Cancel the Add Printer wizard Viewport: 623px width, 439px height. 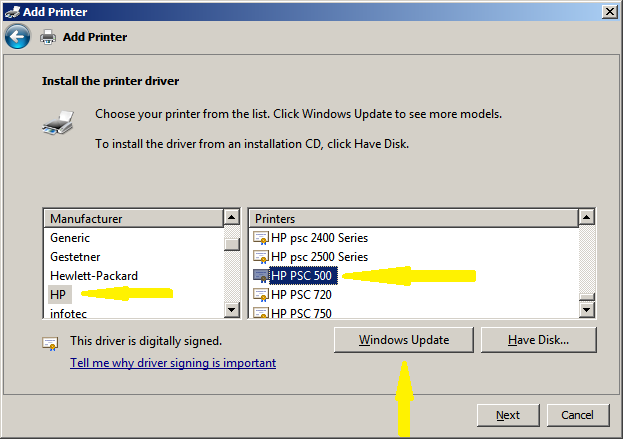tap(578, 415)
